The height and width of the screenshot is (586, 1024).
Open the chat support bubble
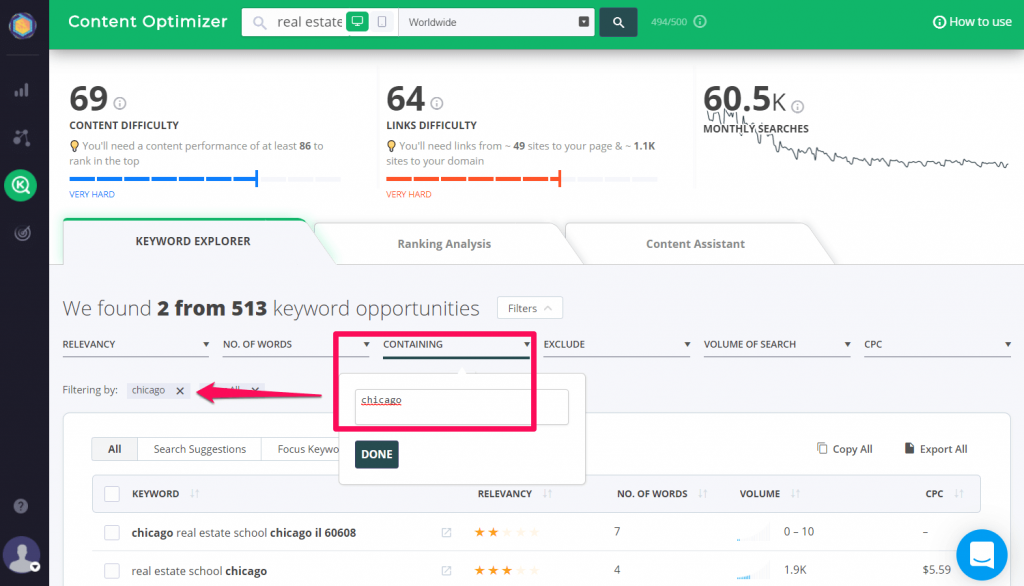click(x=982, y=555)
